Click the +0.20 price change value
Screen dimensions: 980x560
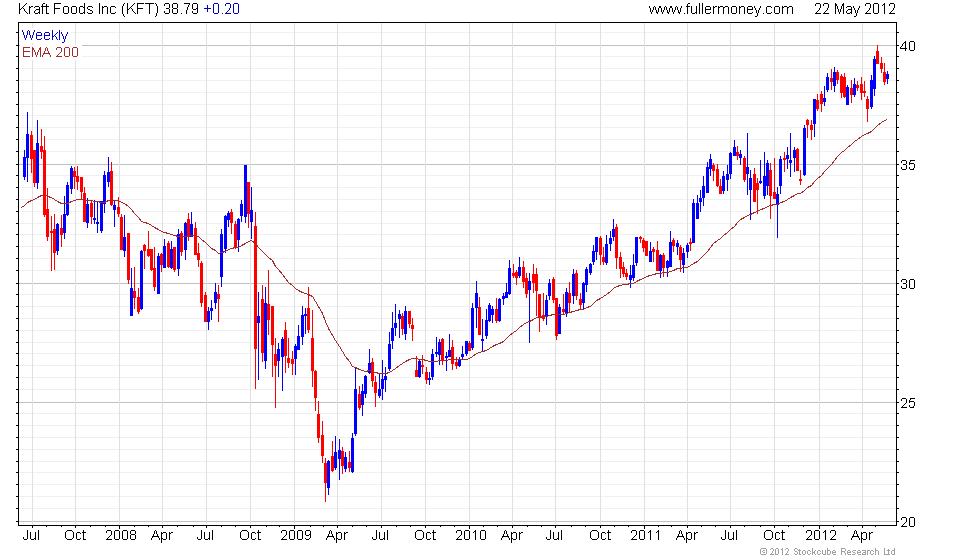(x=221, y=9)
